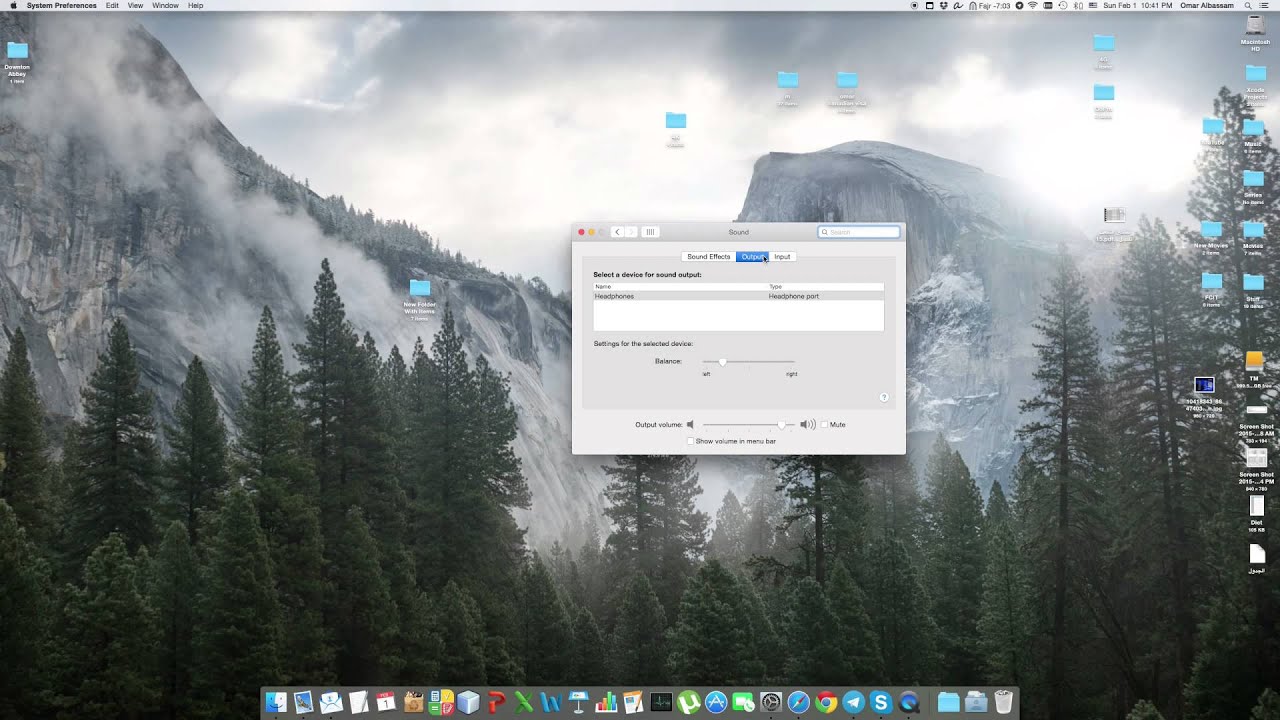Click System Preferences gear in dock
This screenshot has width=1280, height=720.
click(771, 703)
